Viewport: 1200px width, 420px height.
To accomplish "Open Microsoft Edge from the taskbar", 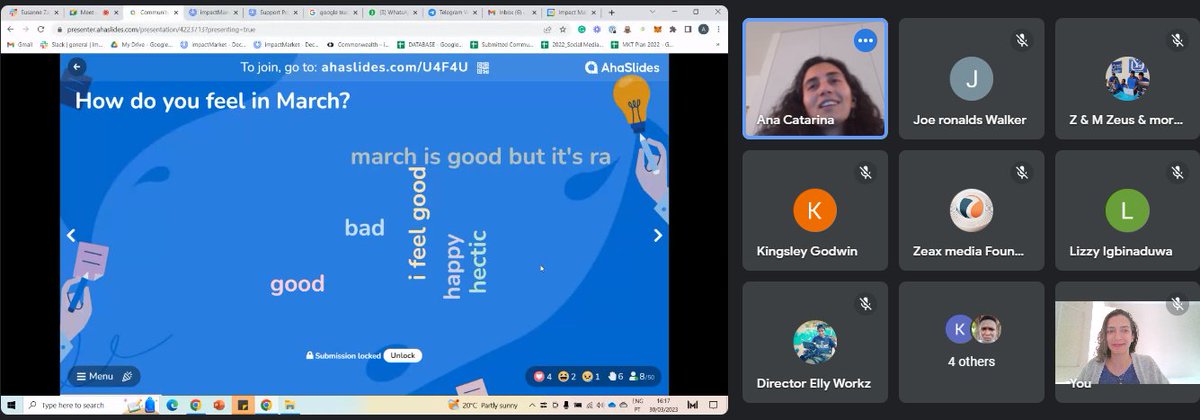I will tap(171, 405).
